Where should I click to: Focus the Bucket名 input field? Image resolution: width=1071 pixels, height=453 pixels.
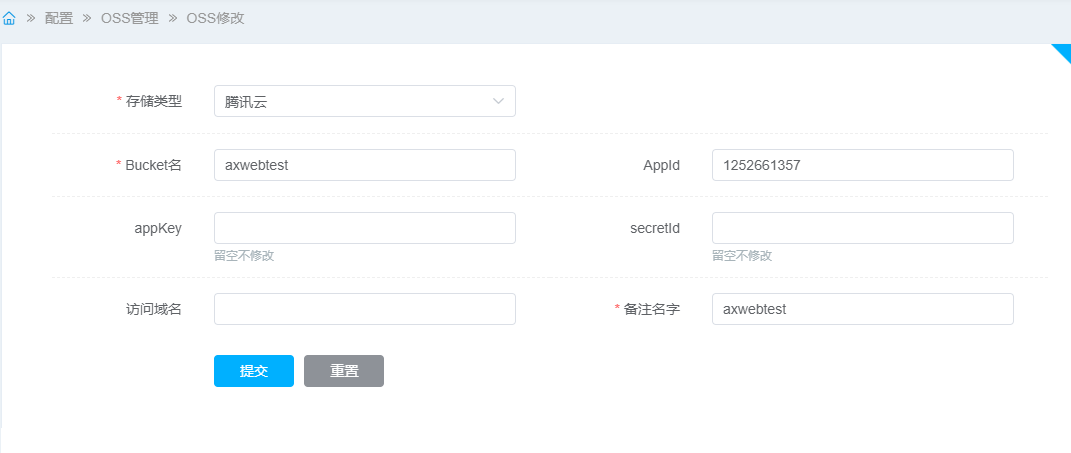point(365,165)
